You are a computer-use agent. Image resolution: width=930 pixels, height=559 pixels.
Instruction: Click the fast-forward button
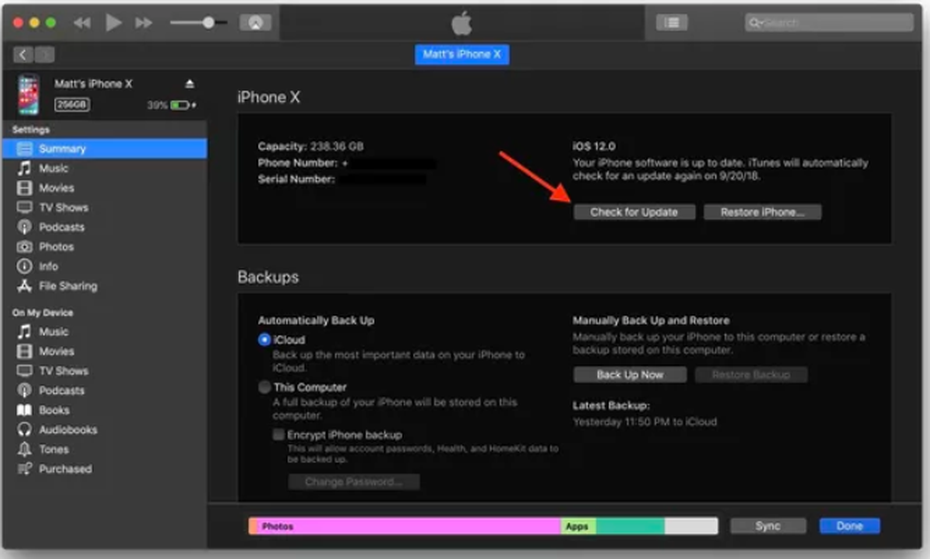coord(144,23)
